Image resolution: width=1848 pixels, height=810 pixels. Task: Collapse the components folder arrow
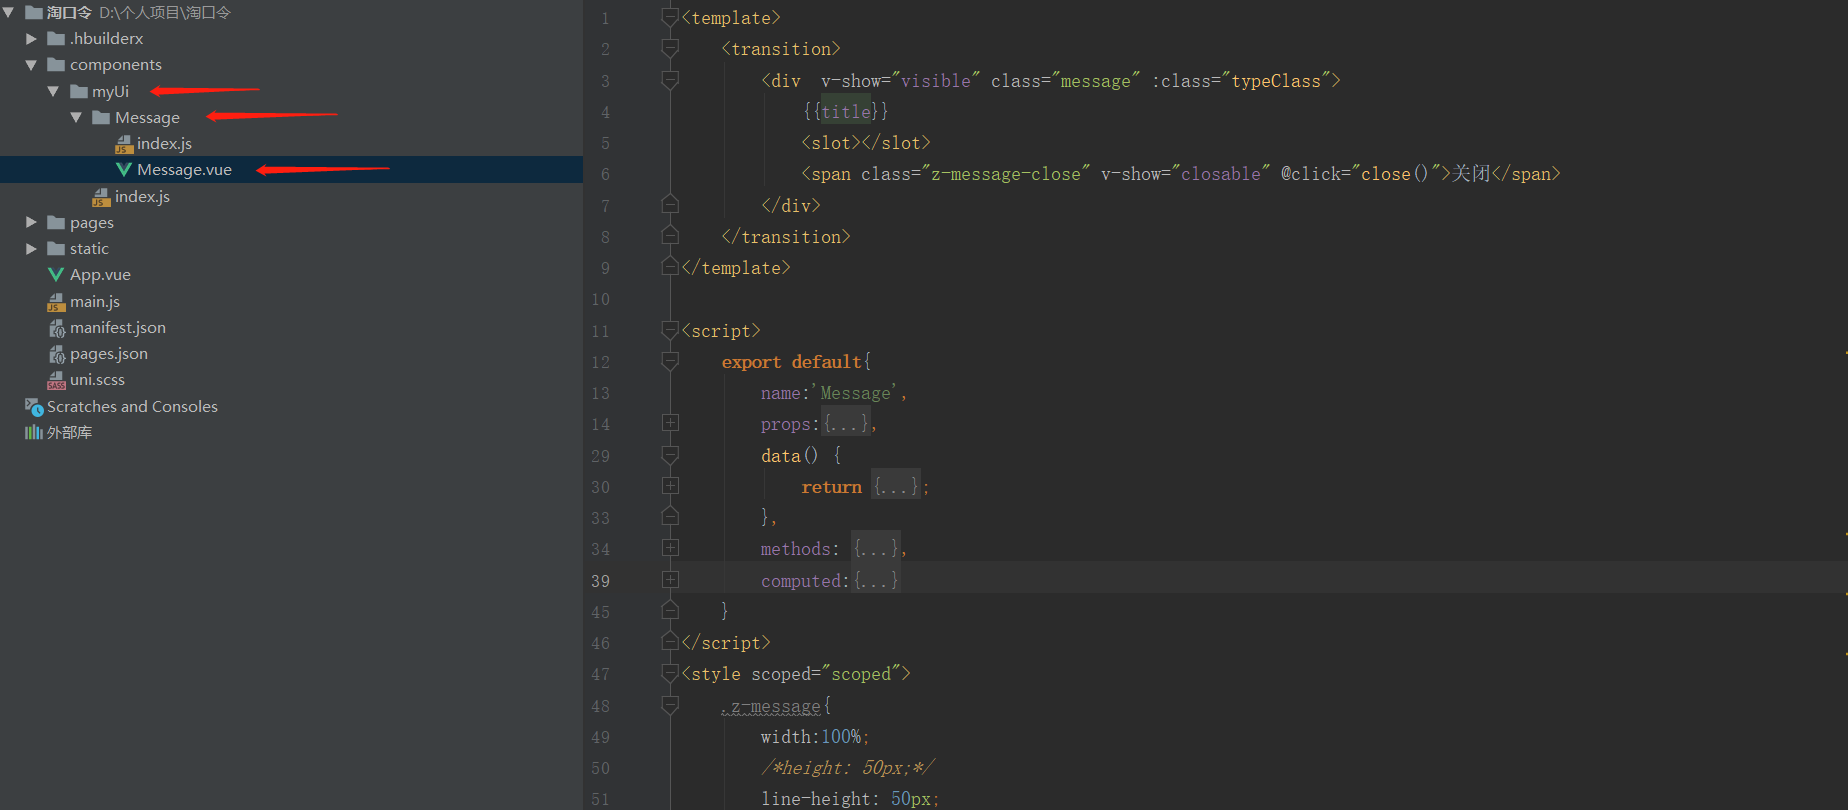pos(31,65)
